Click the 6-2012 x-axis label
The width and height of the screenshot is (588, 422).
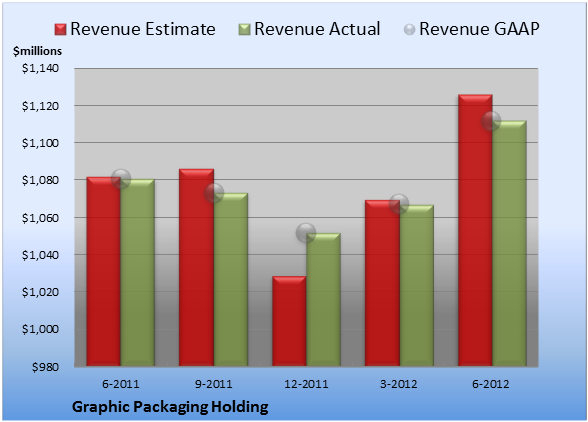(x=491, y=384)
